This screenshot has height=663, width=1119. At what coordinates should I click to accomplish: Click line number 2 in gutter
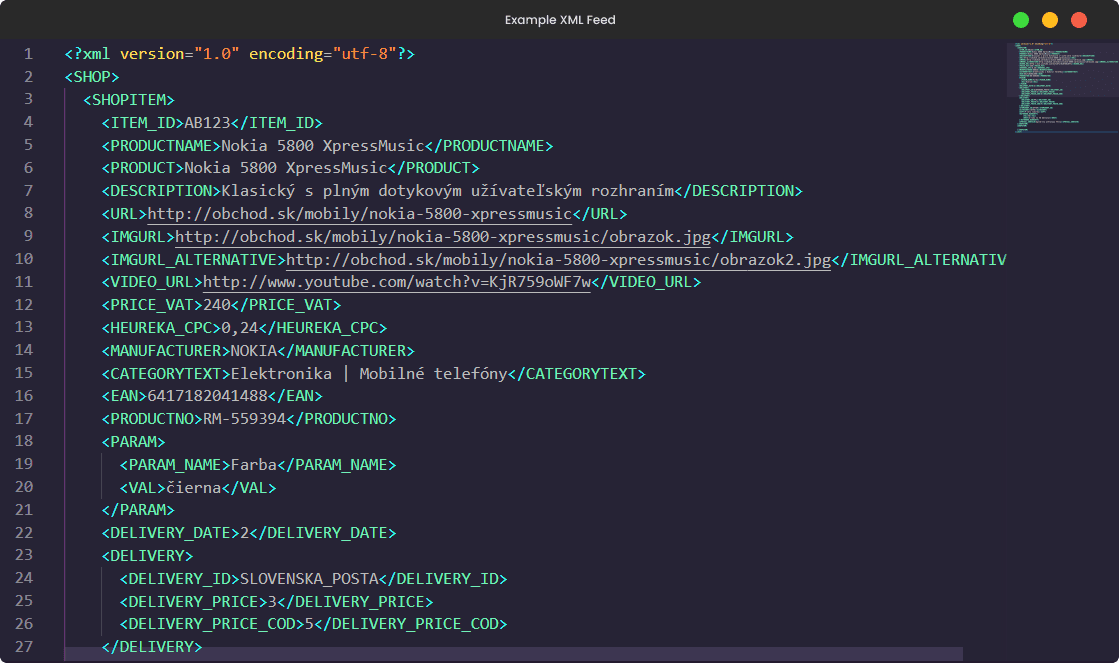point(28,76)
